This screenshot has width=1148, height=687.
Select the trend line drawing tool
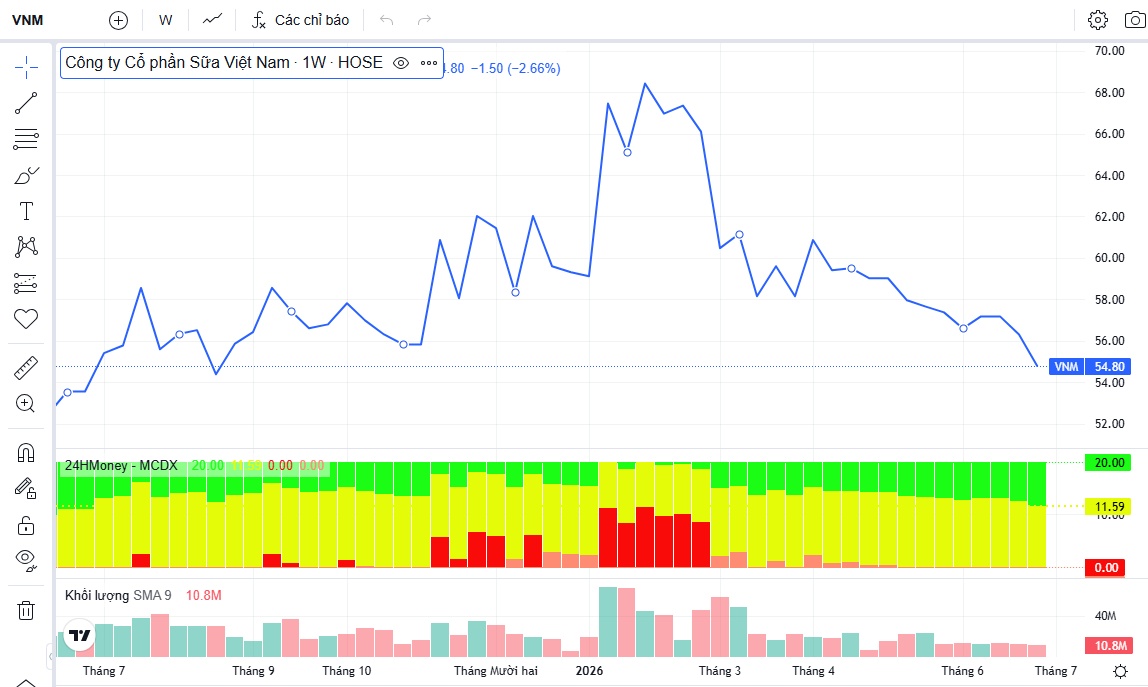click(x=26, y=103)
